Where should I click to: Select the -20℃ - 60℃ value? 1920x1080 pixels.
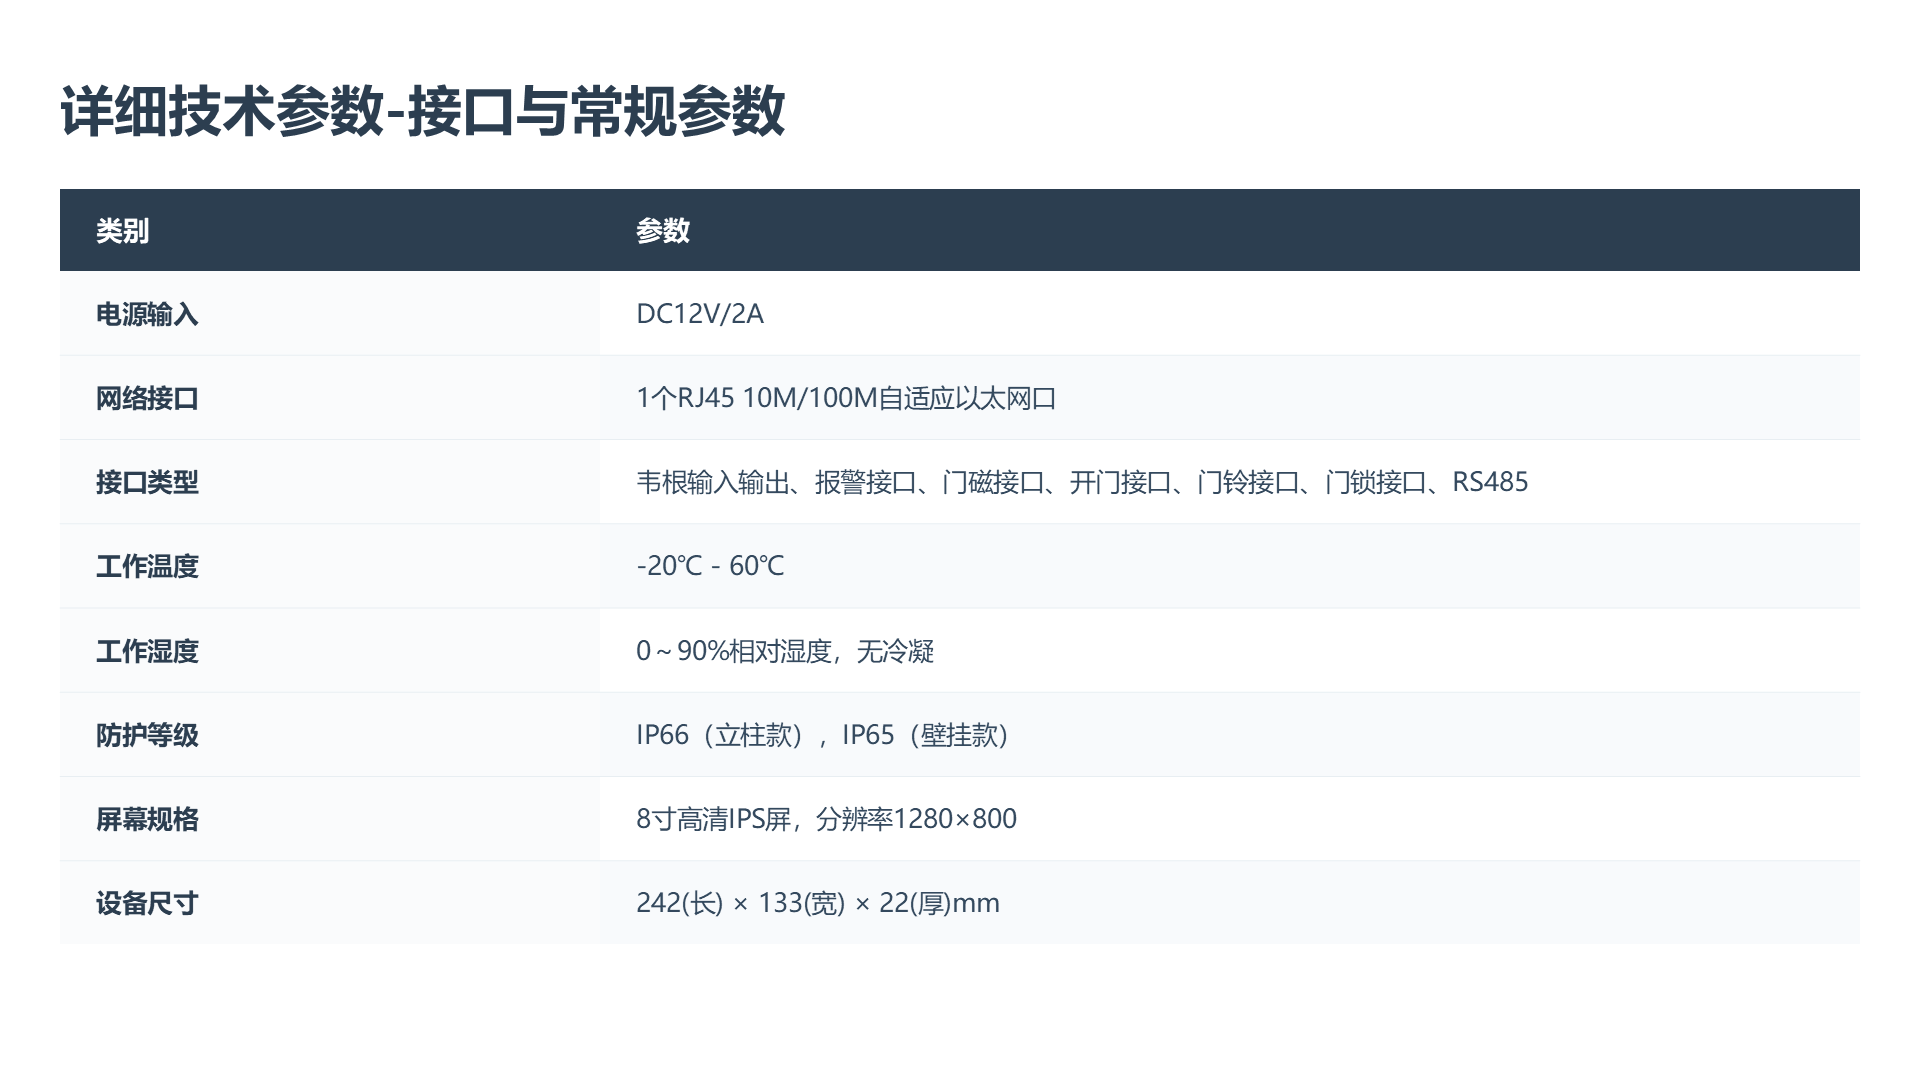[x=710, y=566]
